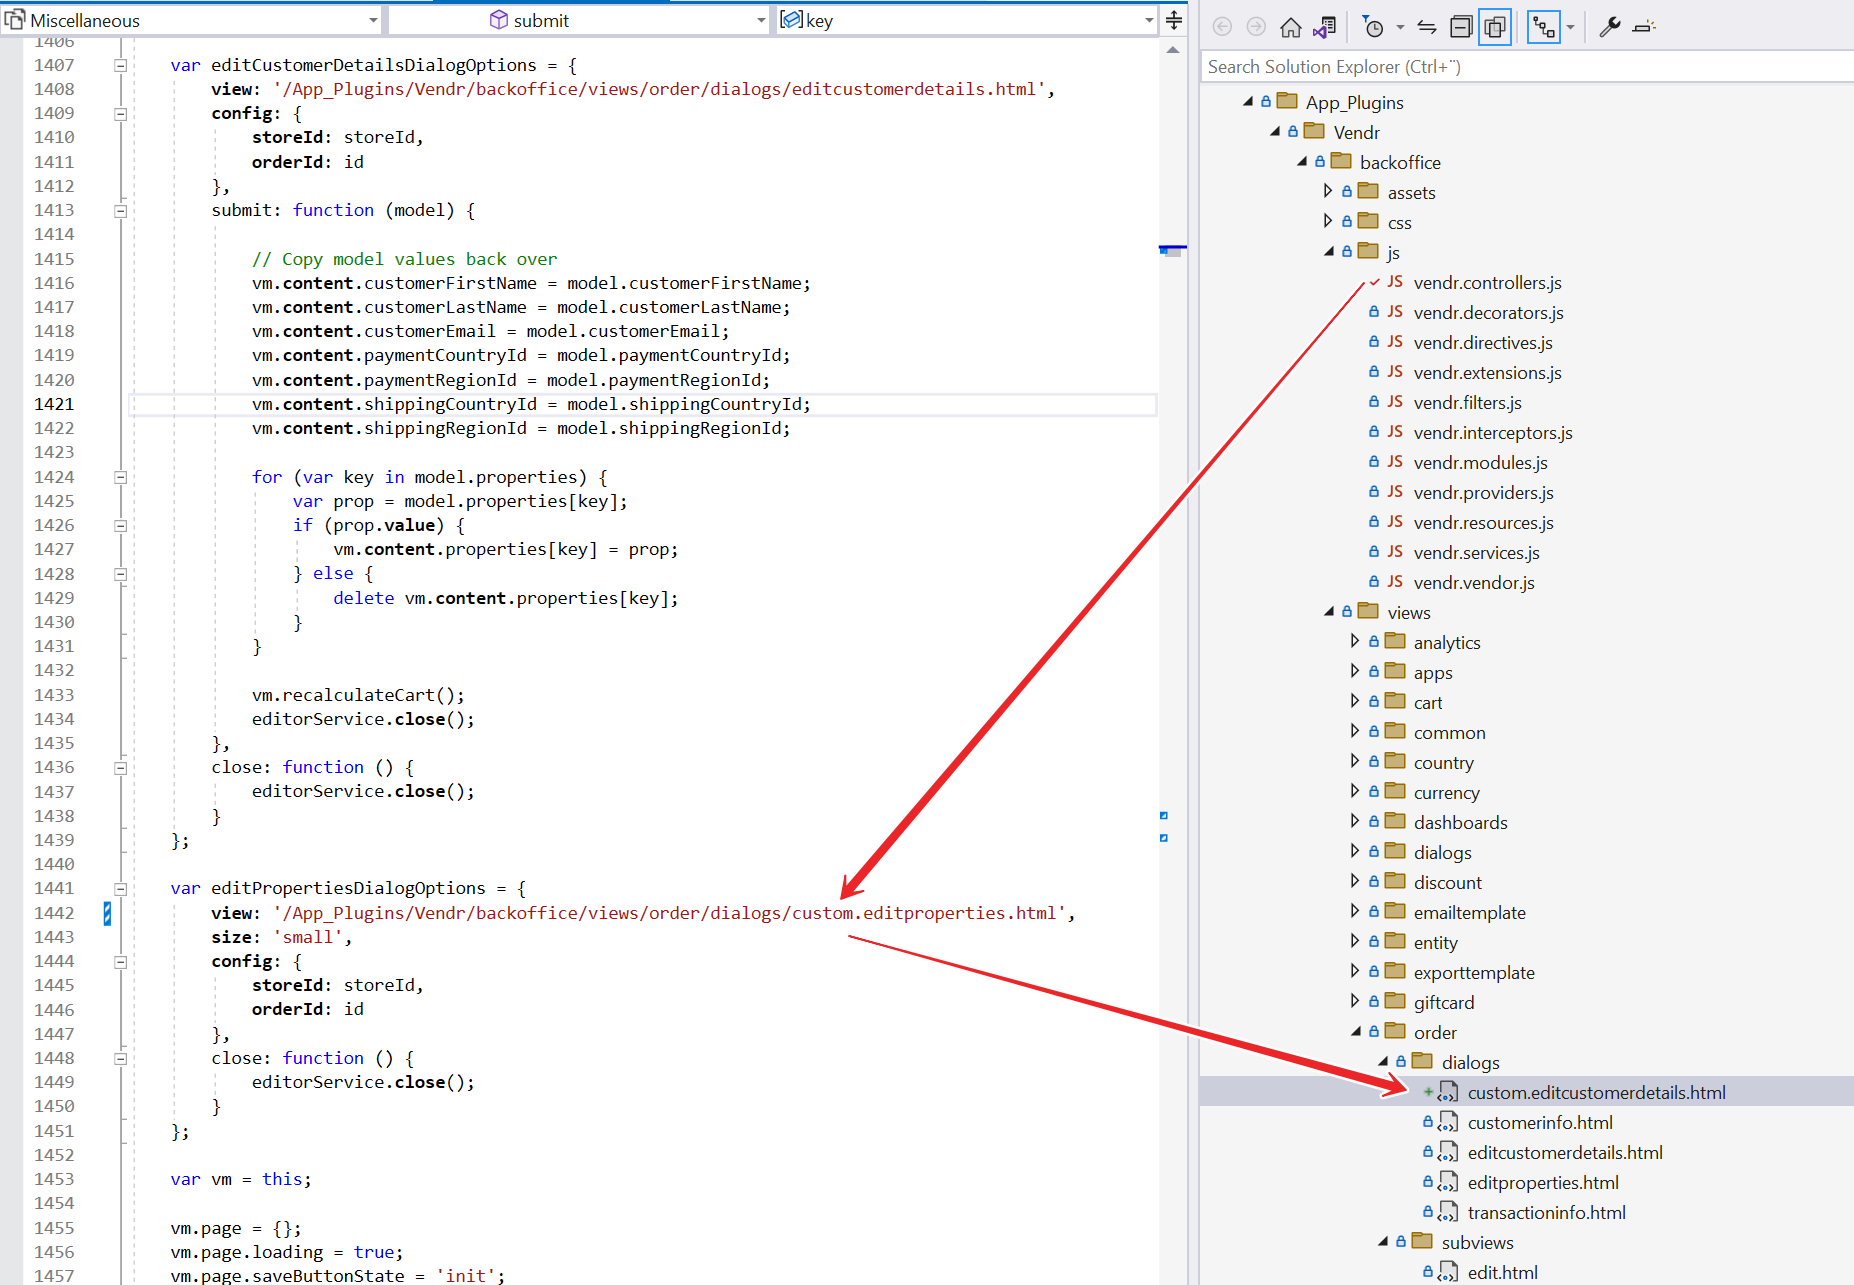
Task: Select the exporttemplate folder
Action: tap(1474, 973)
